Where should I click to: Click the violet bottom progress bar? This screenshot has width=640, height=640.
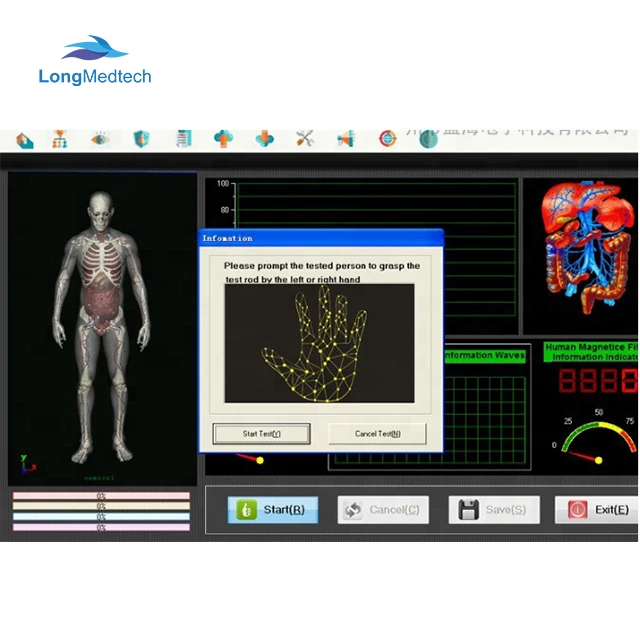pyautogui.click(x=101, y=527)
